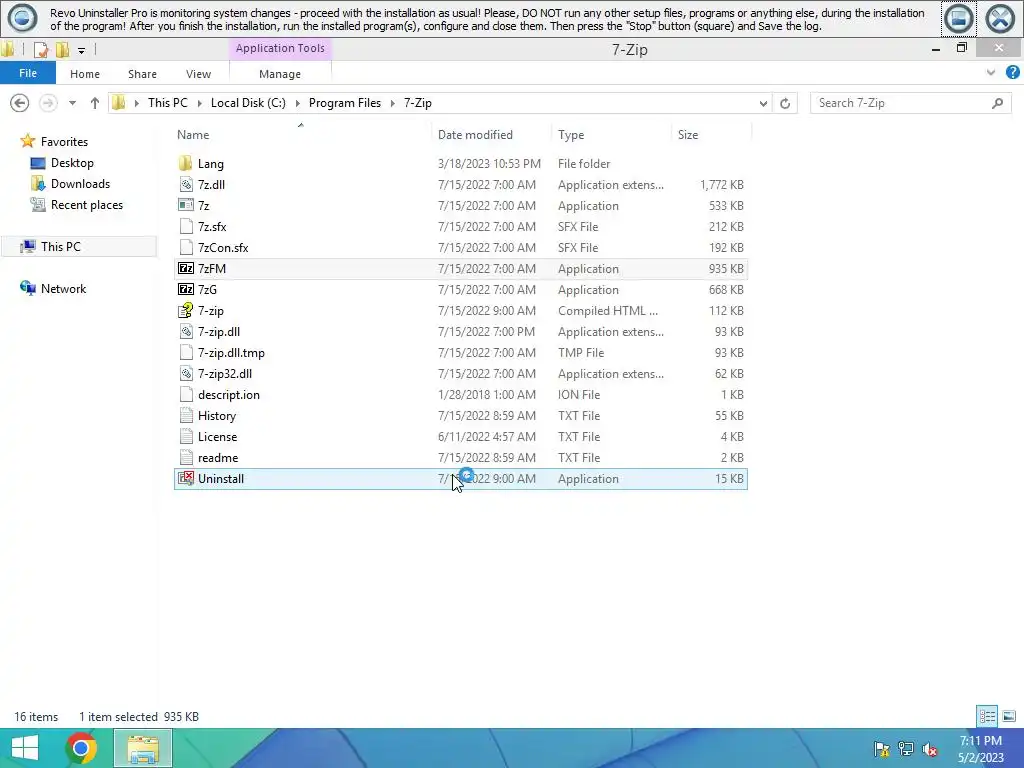Viewport: 1024px width, 768px height.
Task: Switch to large icons view layout
Action: [1009, 716]
